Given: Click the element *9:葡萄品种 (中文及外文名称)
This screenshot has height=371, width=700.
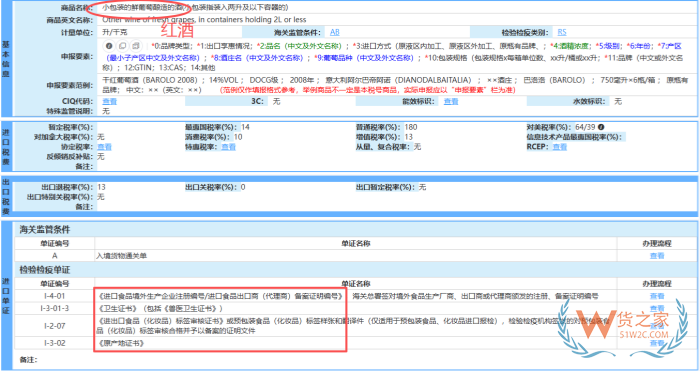Looking at the screenshot, I should pos(364,58).
